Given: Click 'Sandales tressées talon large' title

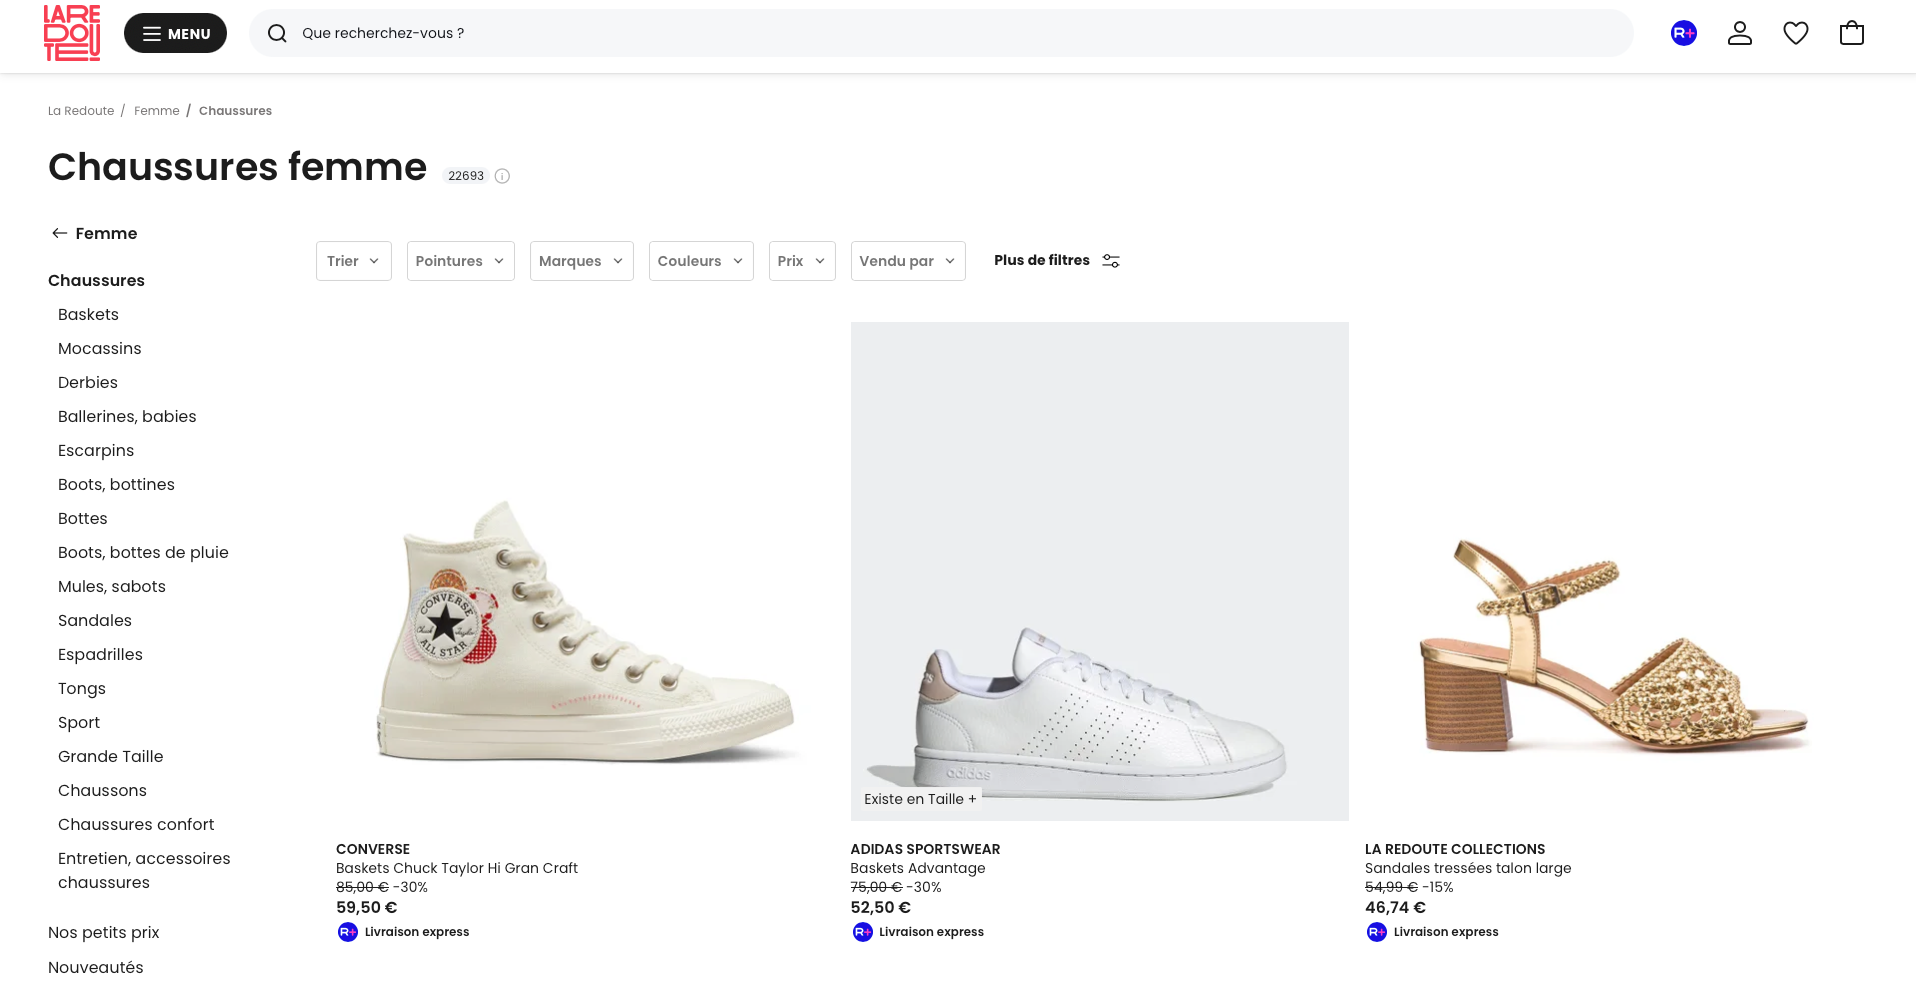Looking at the screenshot, I should (1468, 868).
